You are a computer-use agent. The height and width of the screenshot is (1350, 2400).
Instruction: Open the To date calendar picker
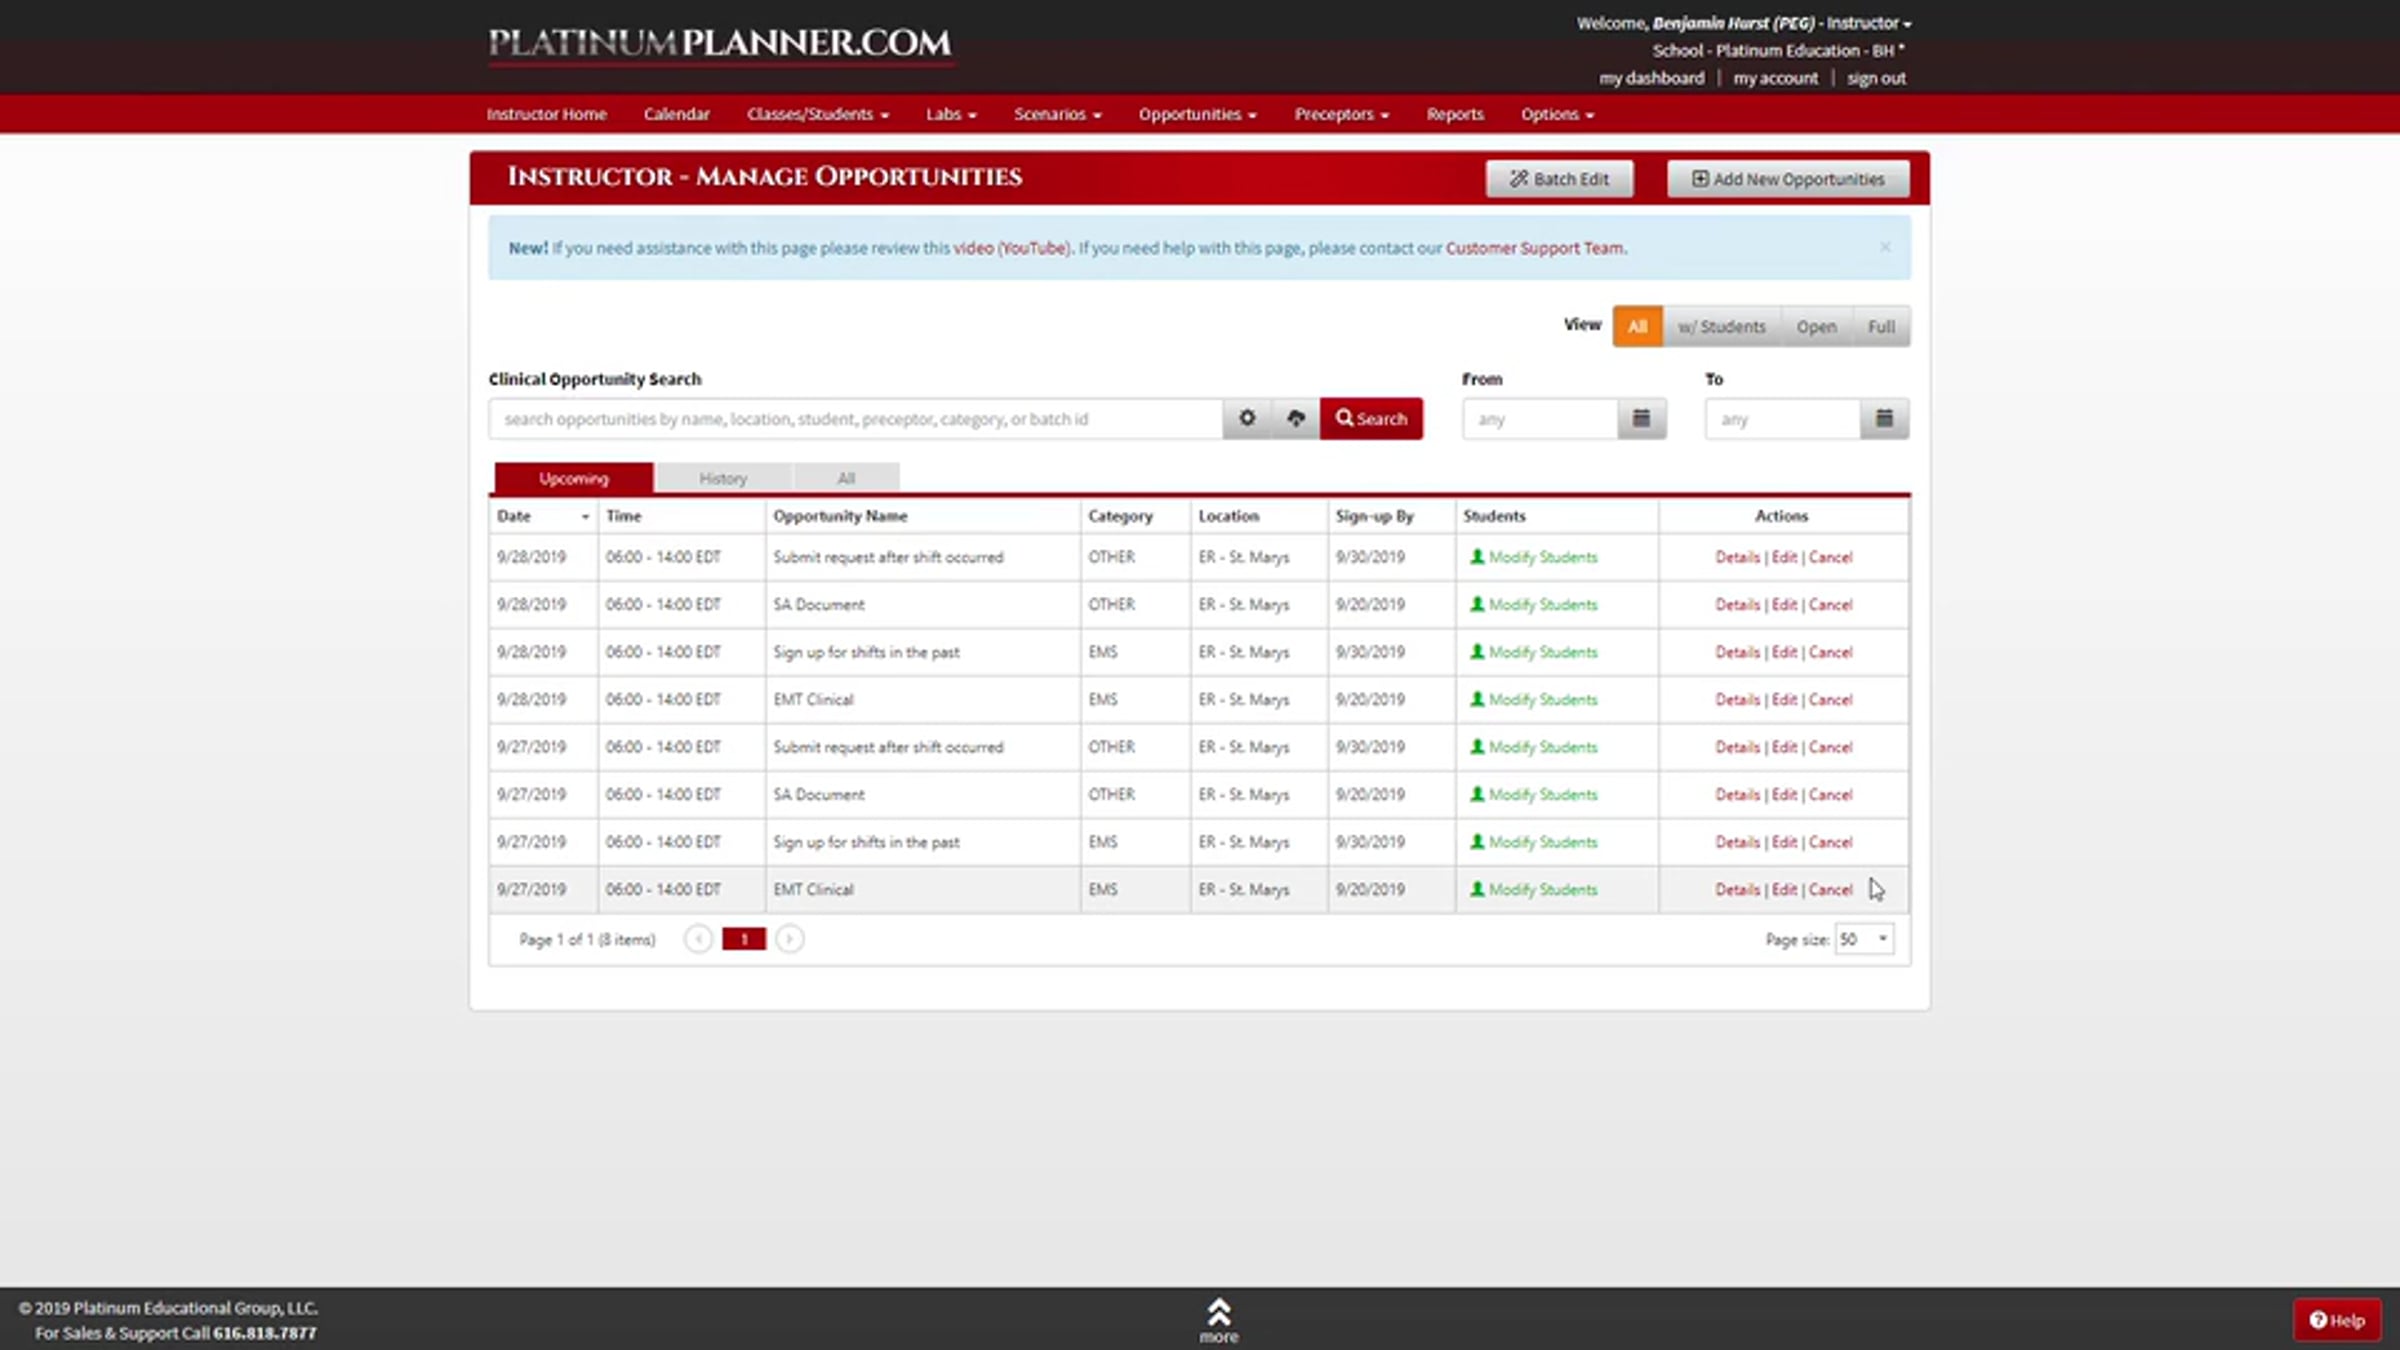click(1884, 418)
